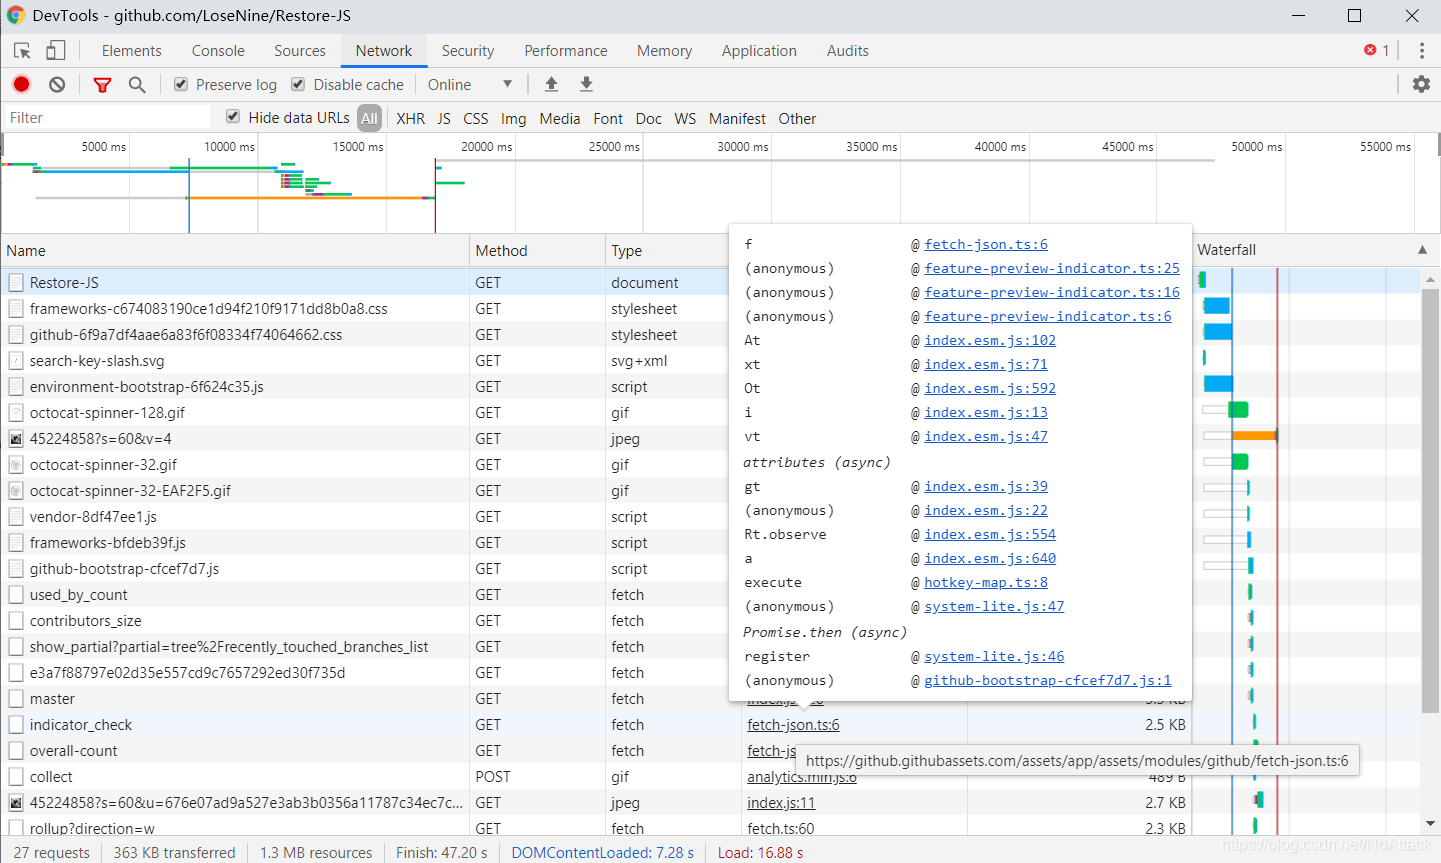This screenshot has width=1441, height=863.
Task: Open the DevTools three-dot menu
Action: click(x=1422, y=50)
